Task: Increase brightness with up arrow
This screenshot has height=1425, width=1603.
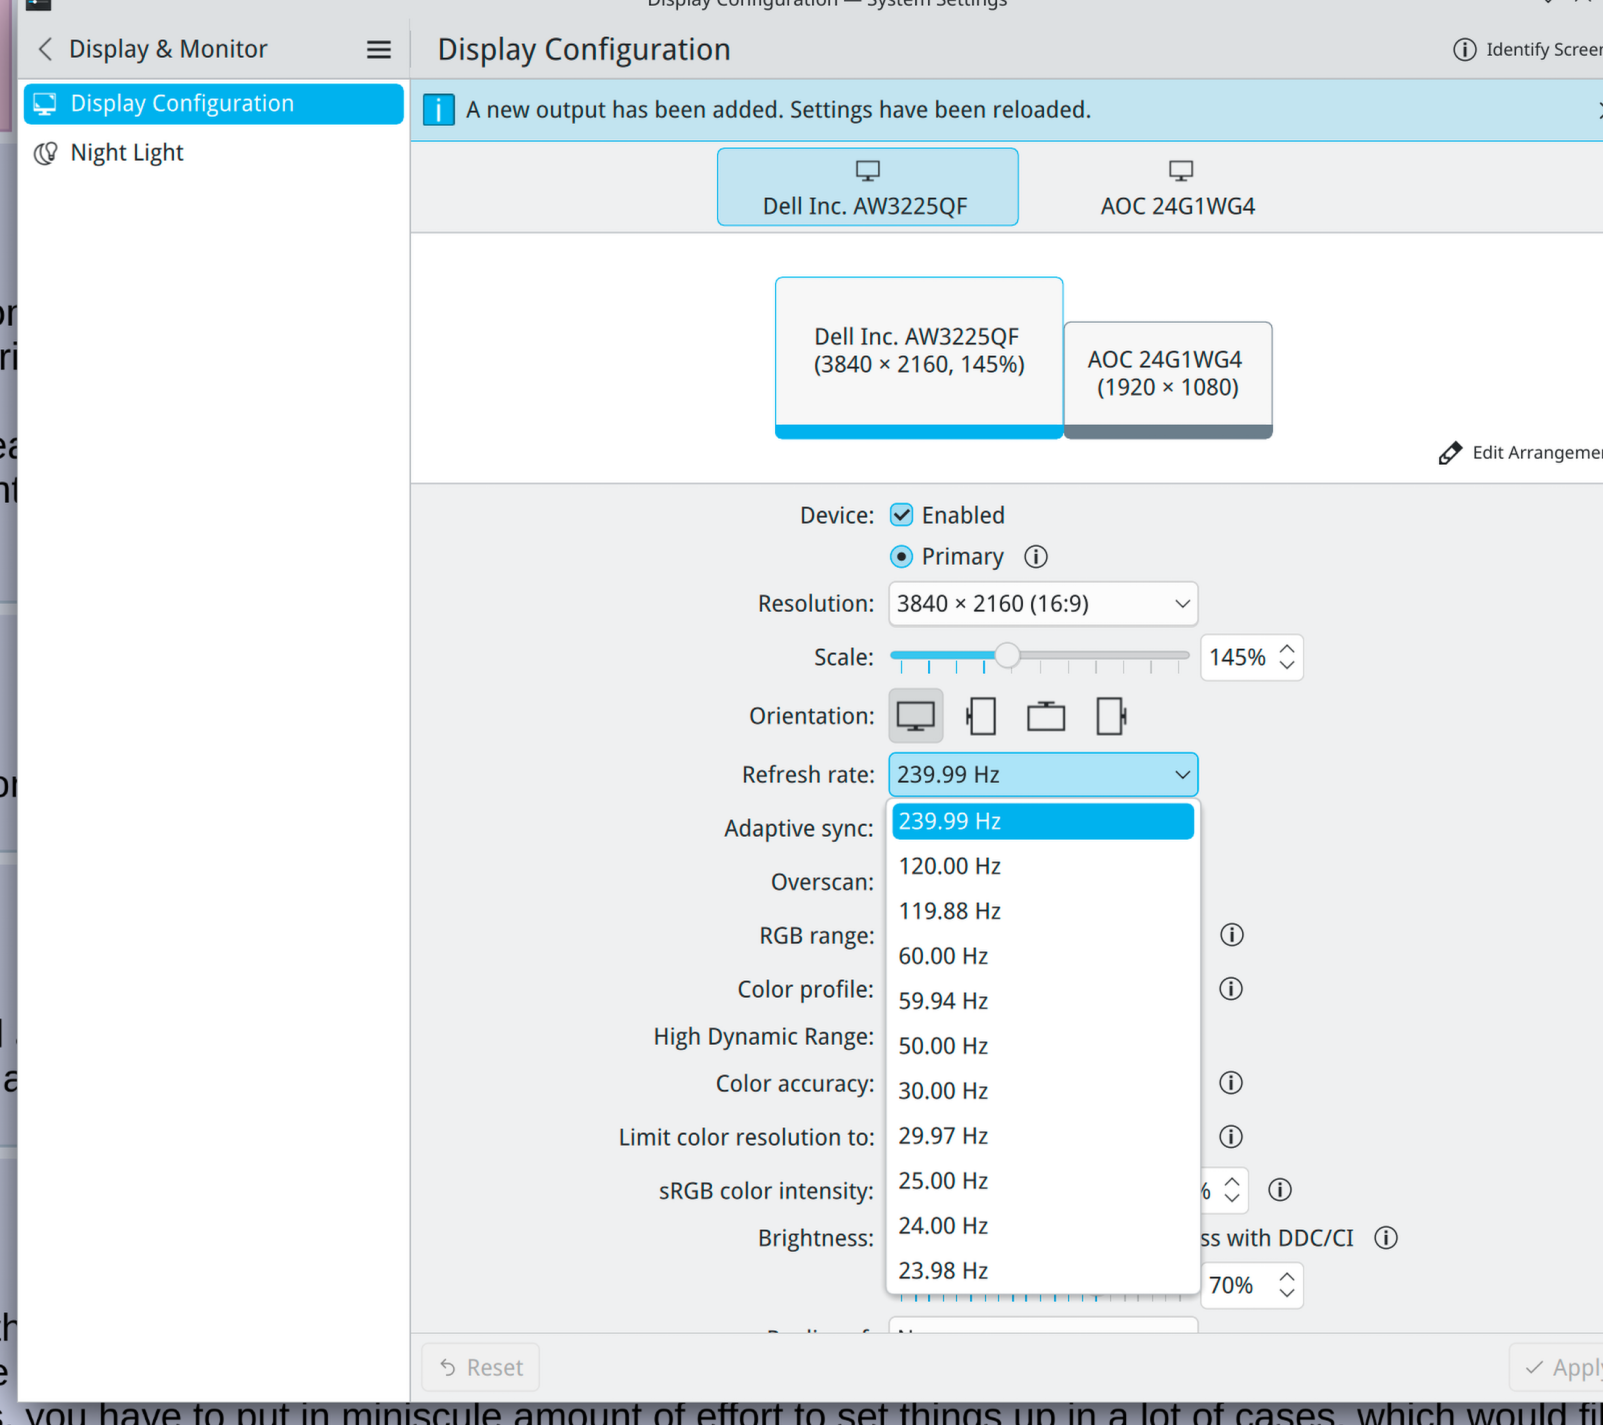Action: click(1287, 1277)
